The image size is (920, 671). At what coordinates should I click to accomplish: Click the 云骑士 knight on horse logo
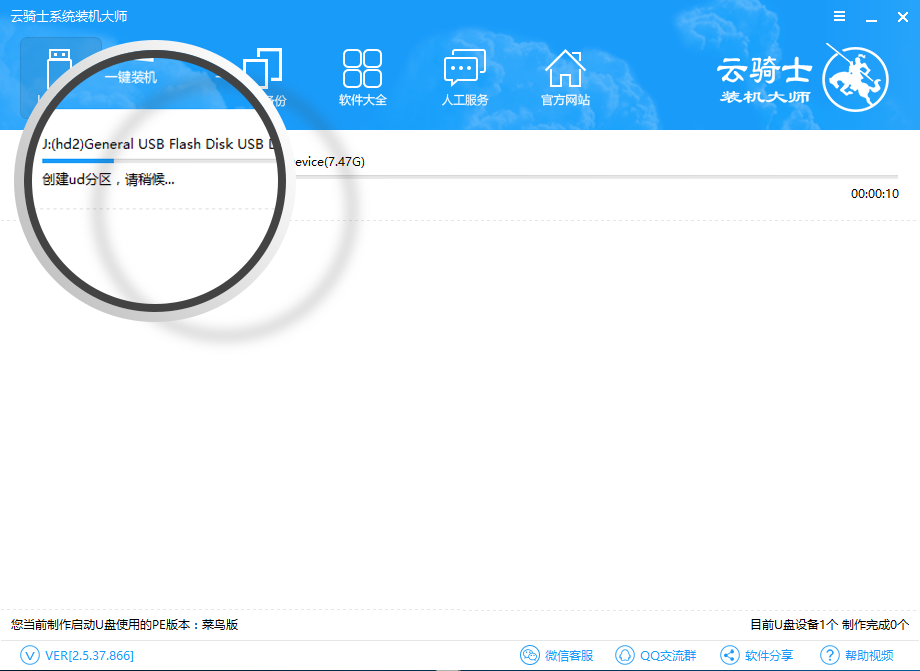(855, 77)
